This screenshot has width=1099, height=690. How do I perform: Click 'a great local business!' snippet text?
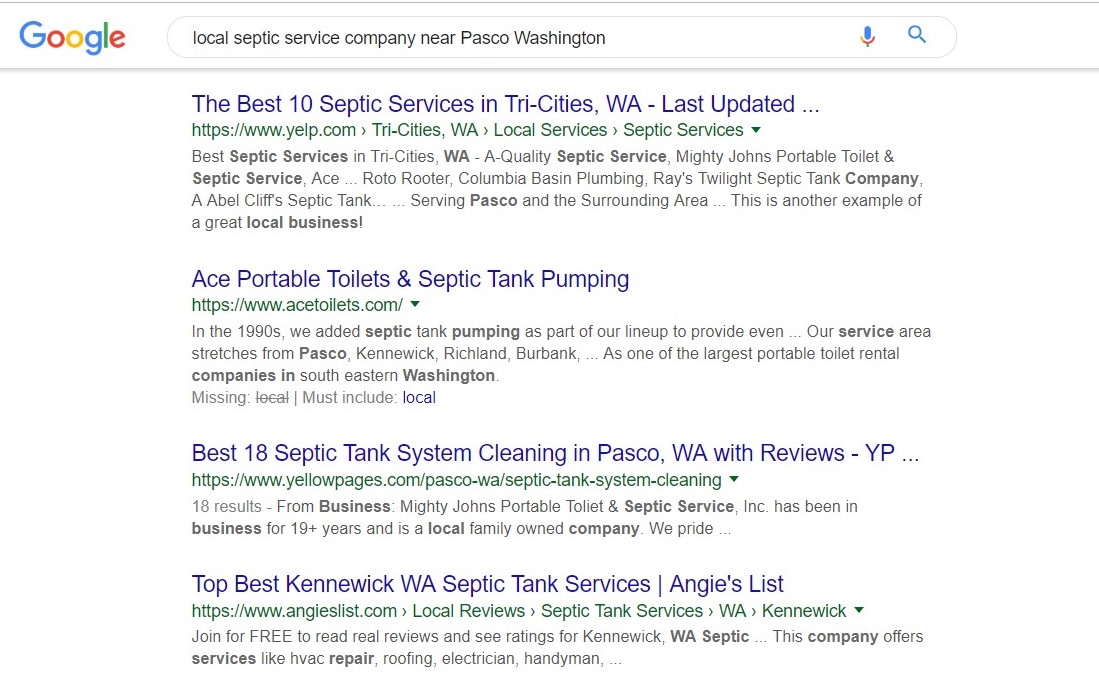pos(278,222)
